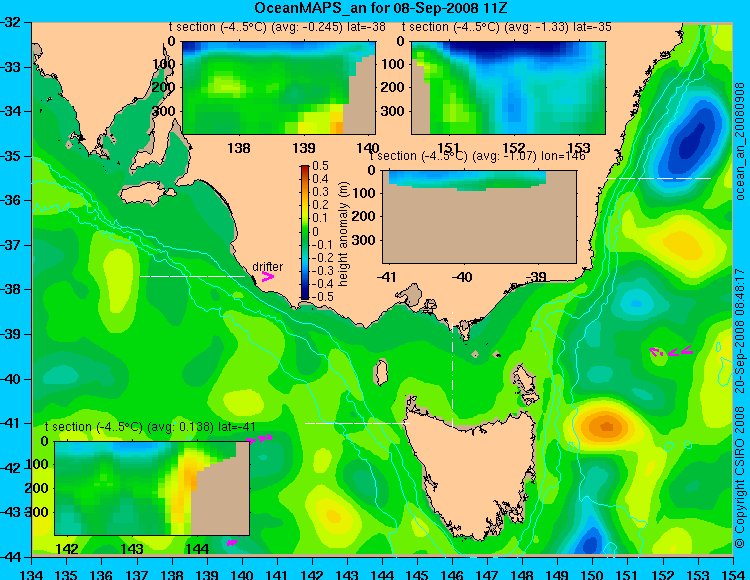
Task: Click the 'drifter' label
Action: 267,266
